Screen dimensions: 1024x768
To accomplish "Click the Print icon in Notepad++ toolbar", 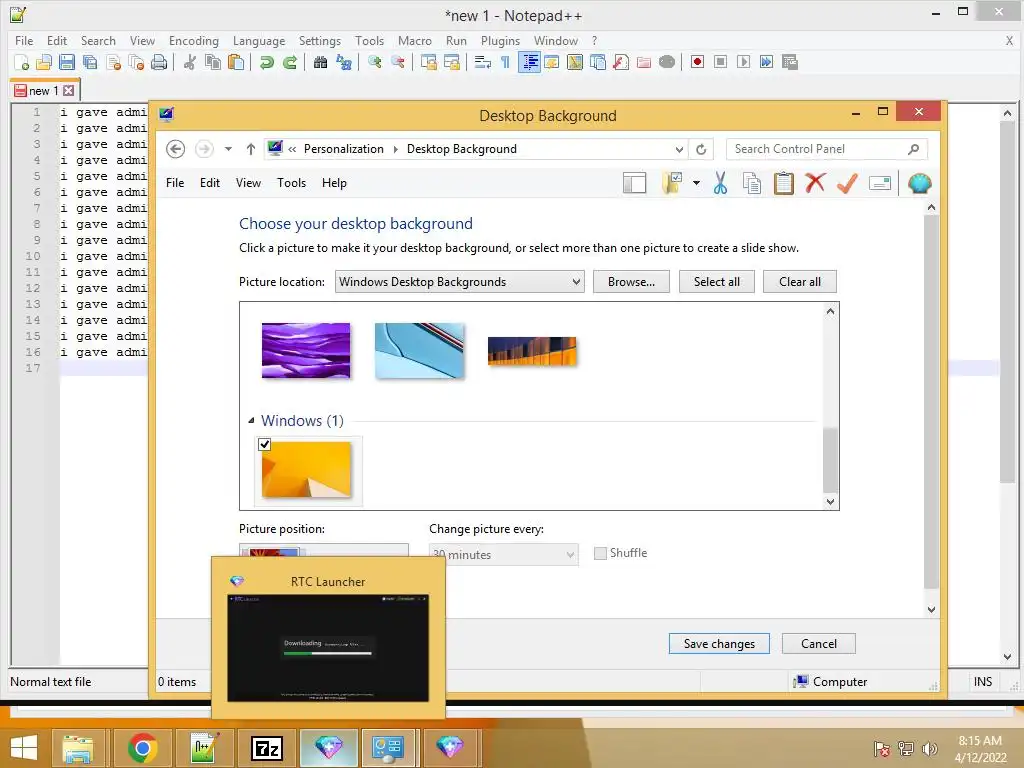I will (x=159, y=62).
